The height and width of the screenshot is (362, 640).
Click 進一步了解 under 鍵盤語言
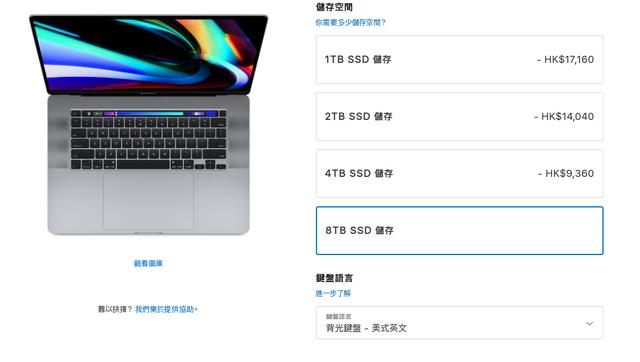click(333, 293)
